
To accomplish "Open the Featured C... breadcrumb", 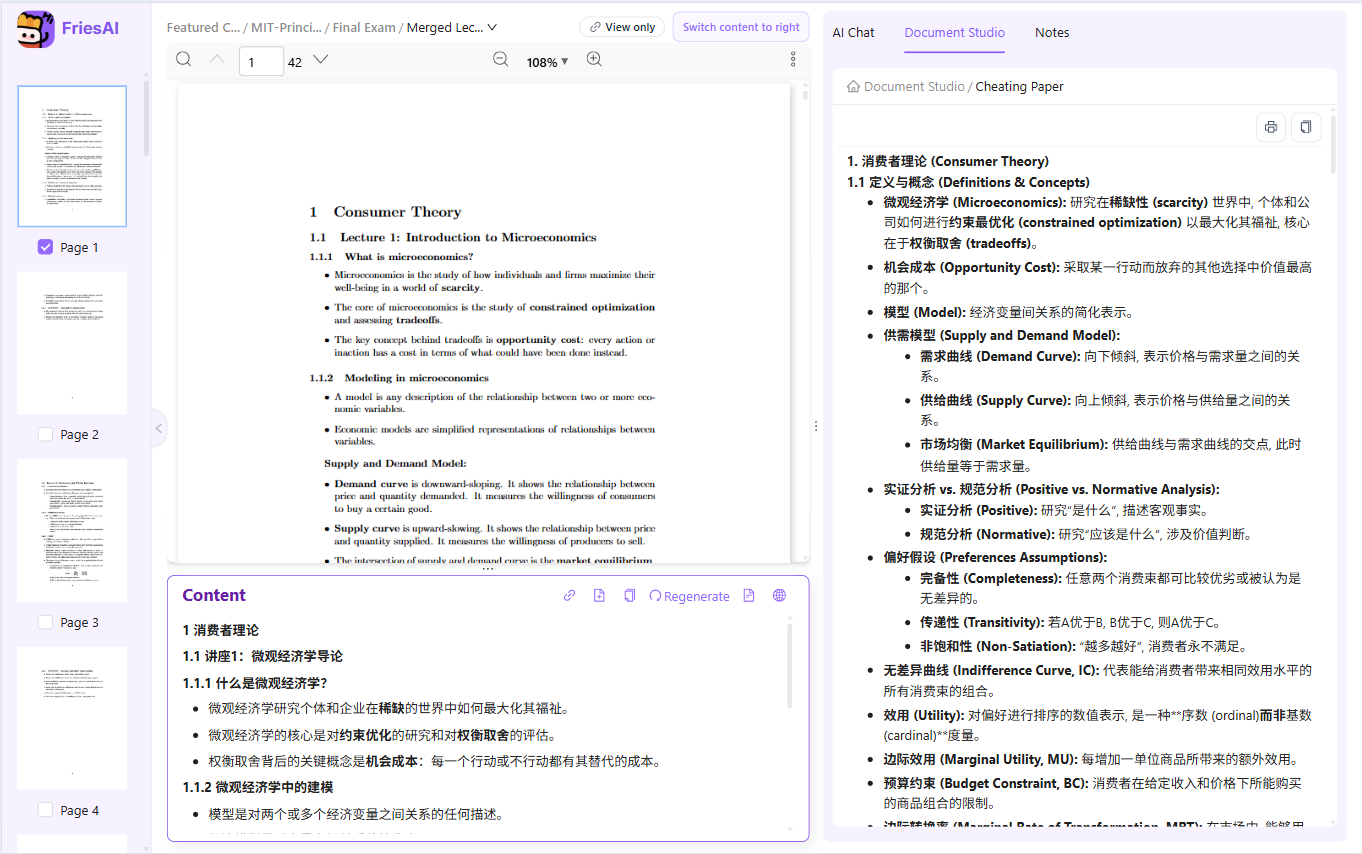I will tap(203, 28).
